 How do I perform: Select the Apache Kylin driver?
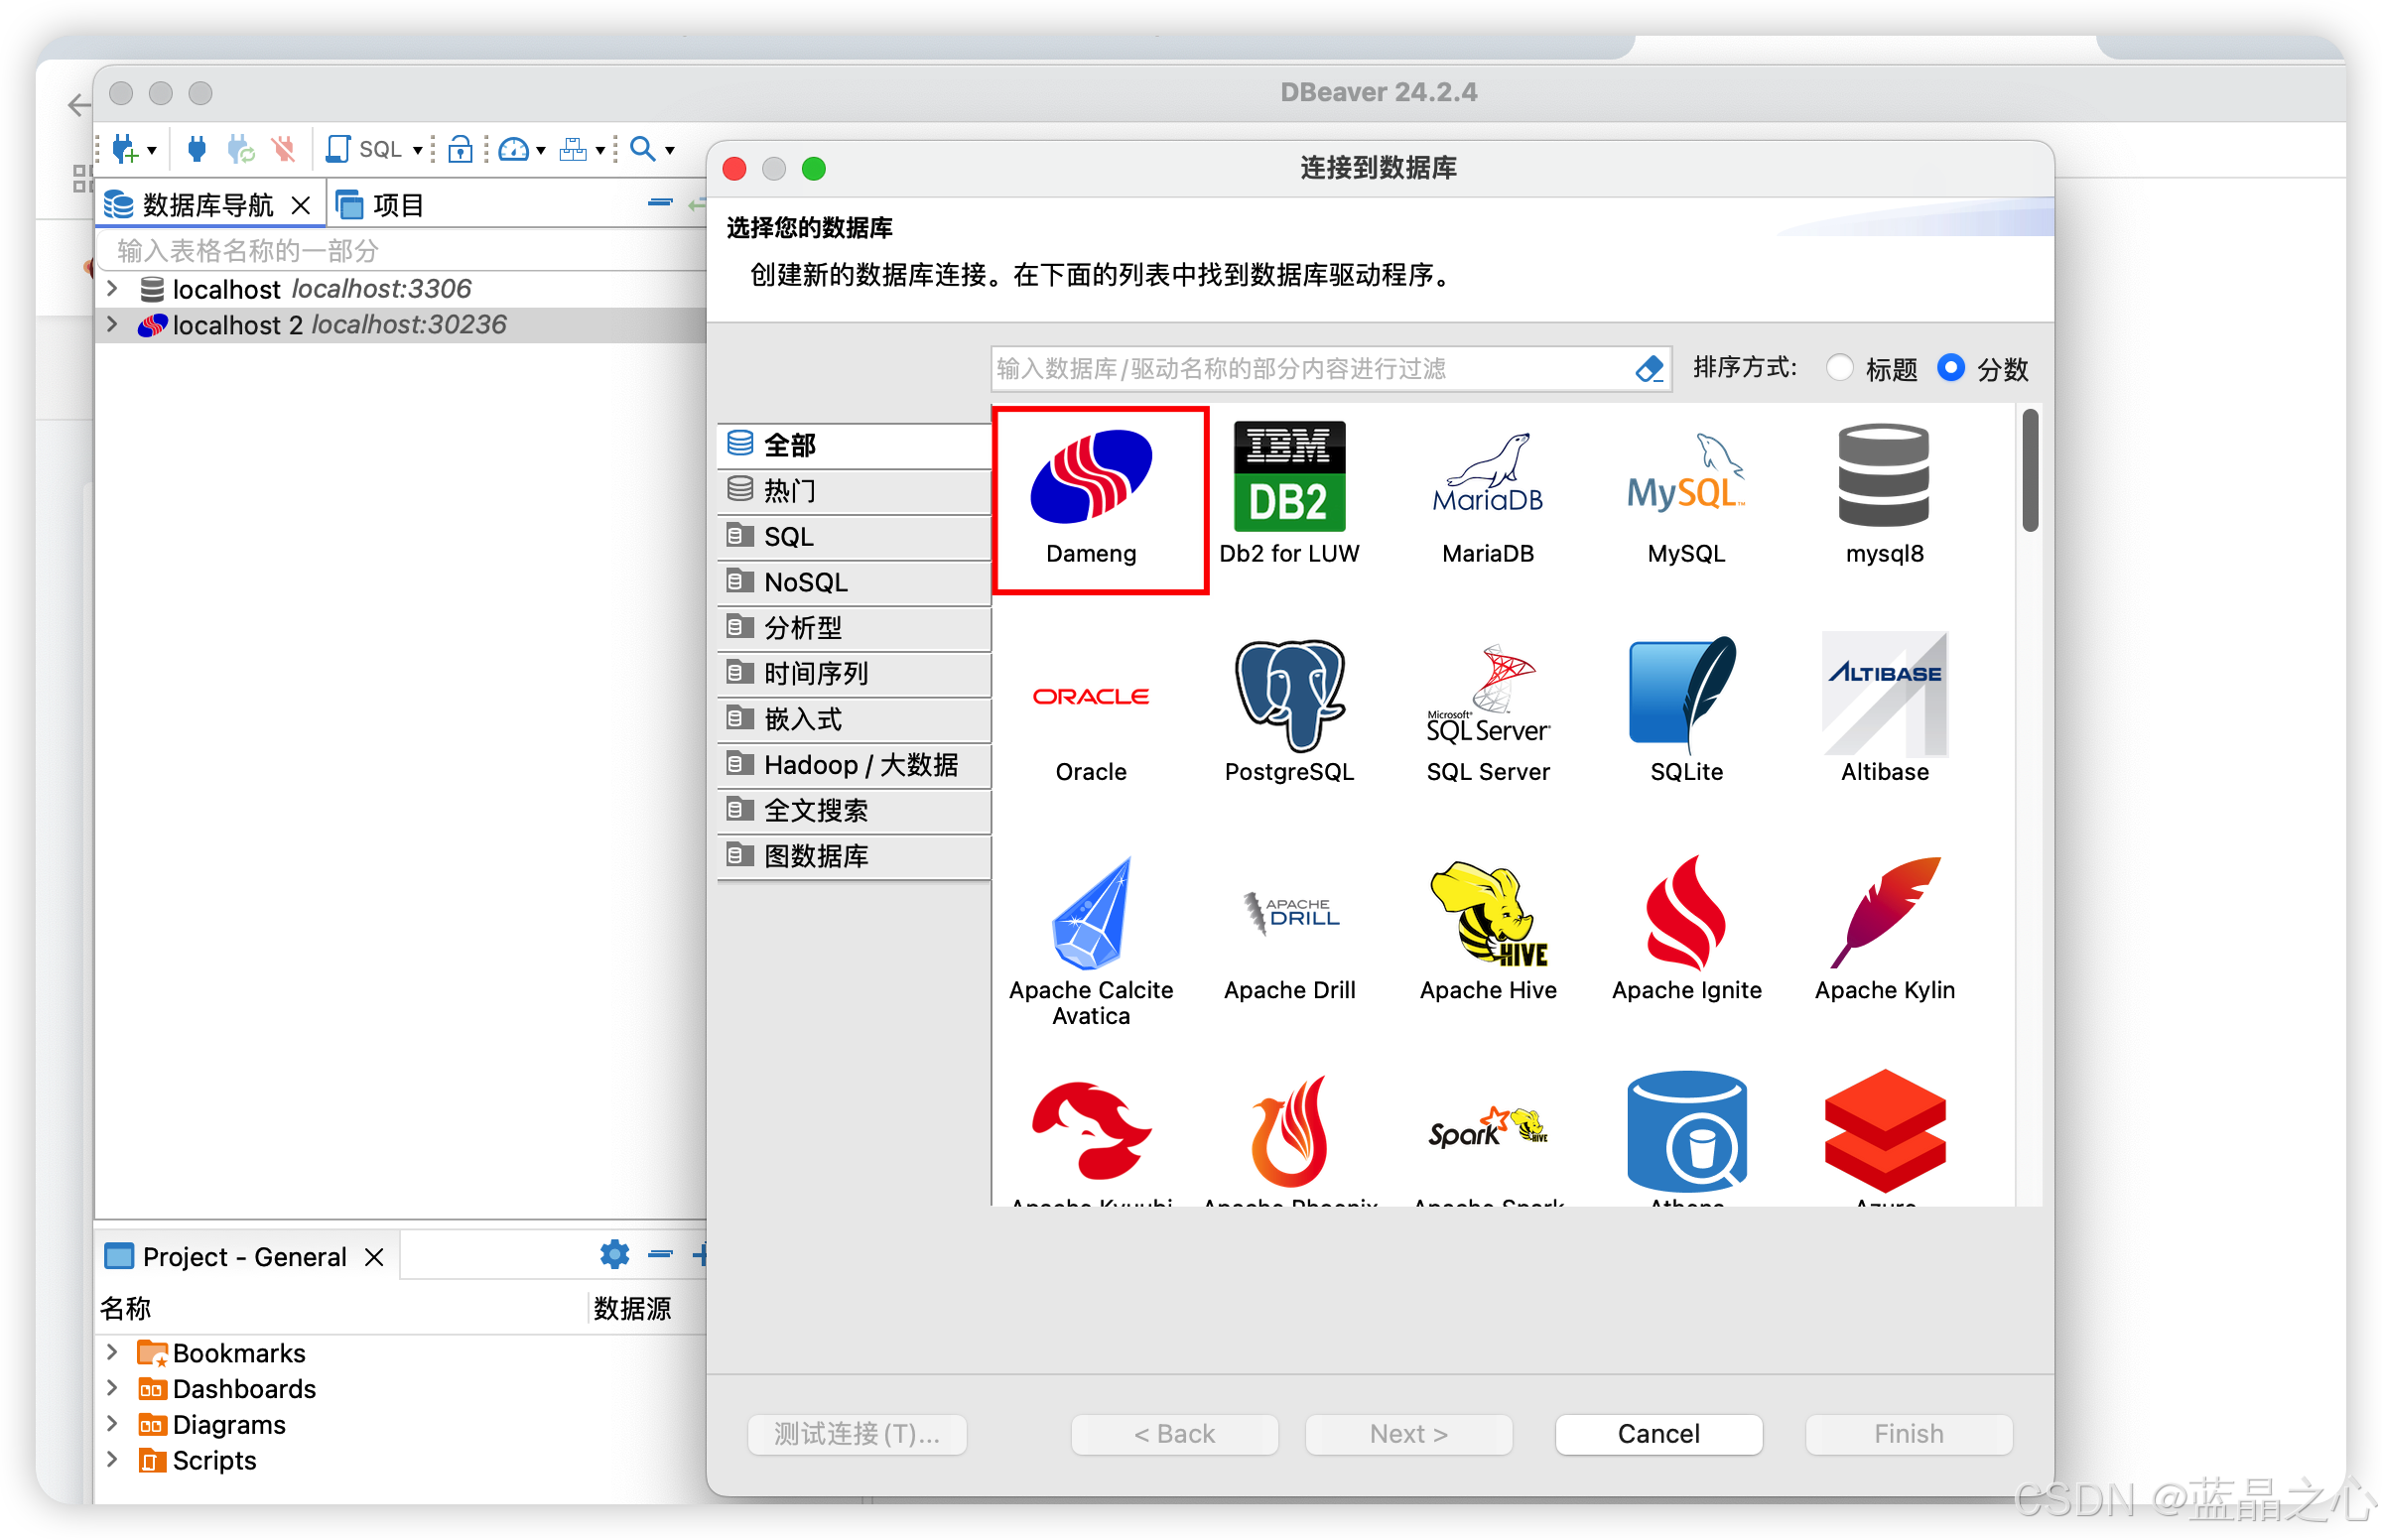[1883, 930]
